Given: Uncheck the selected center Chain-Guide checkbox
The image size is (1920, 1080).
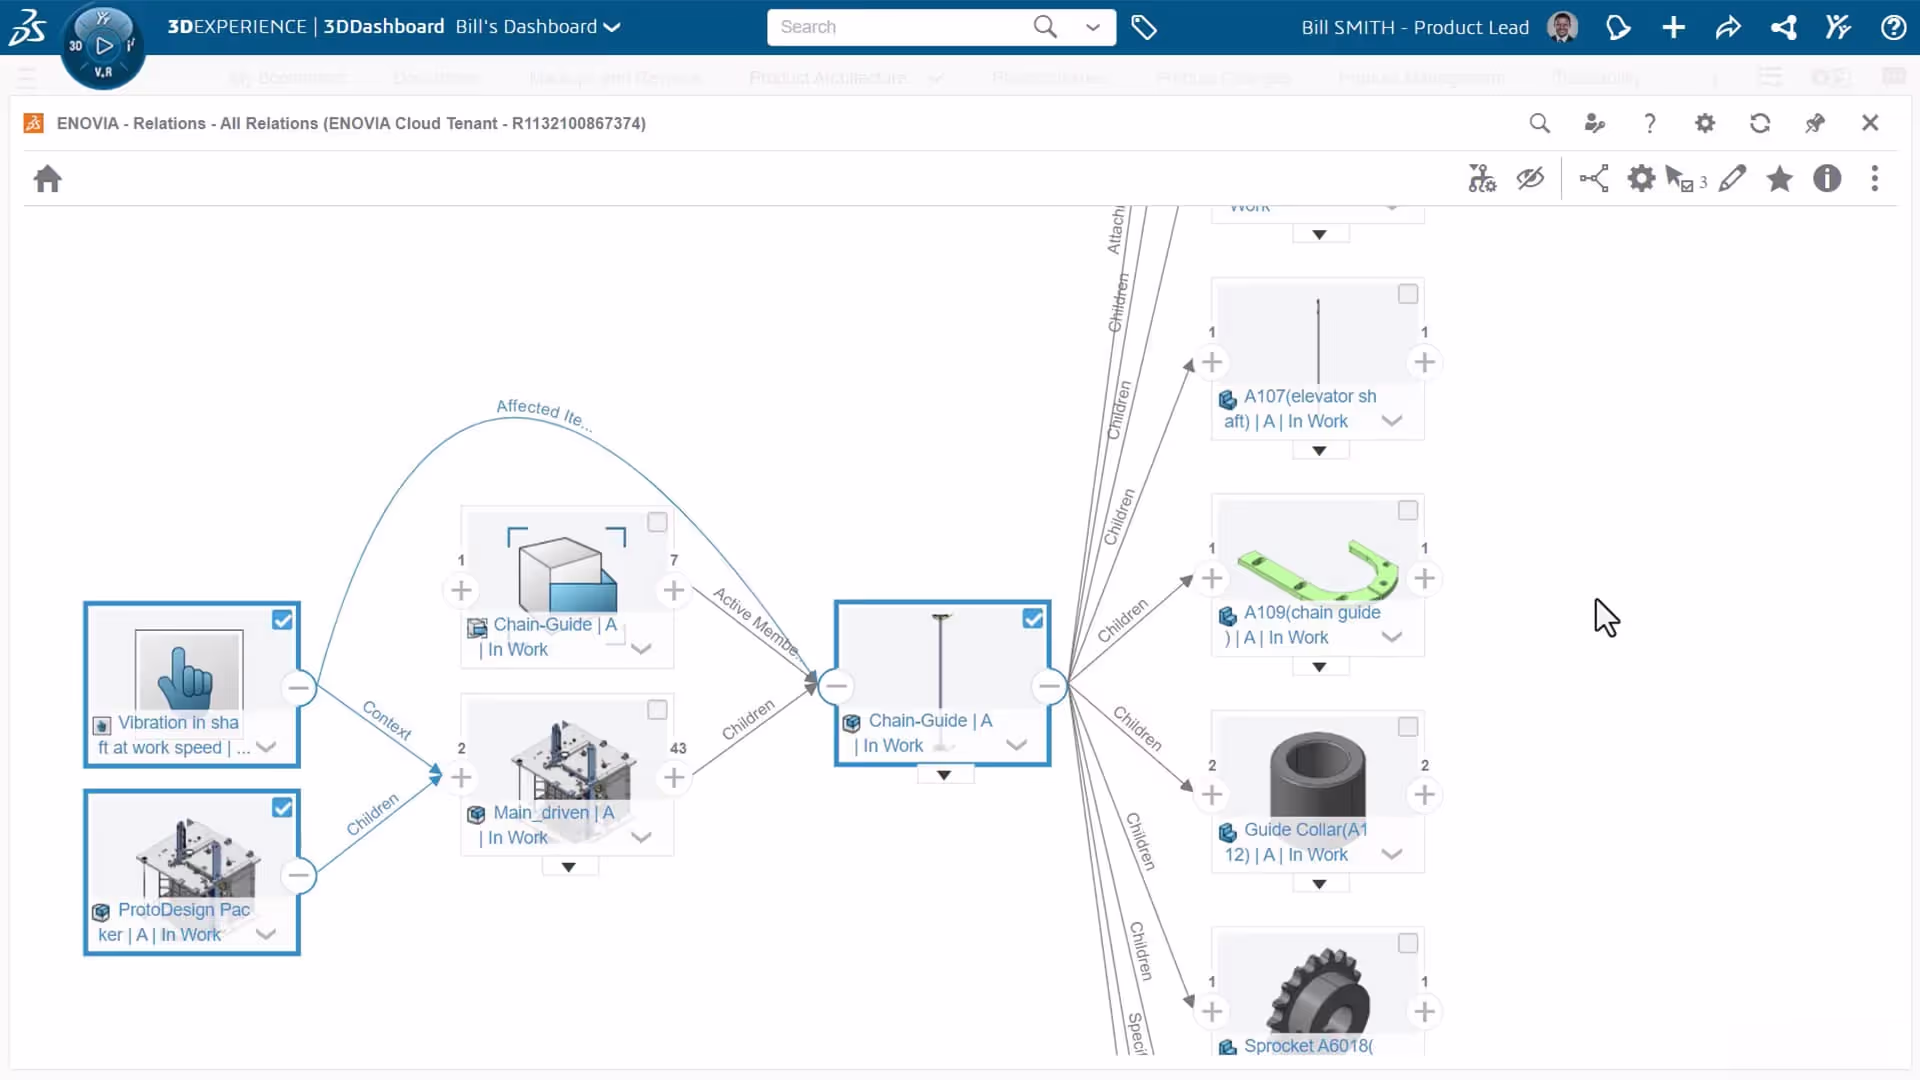Looking at the screenshot, I should (x=1033, y=619).
